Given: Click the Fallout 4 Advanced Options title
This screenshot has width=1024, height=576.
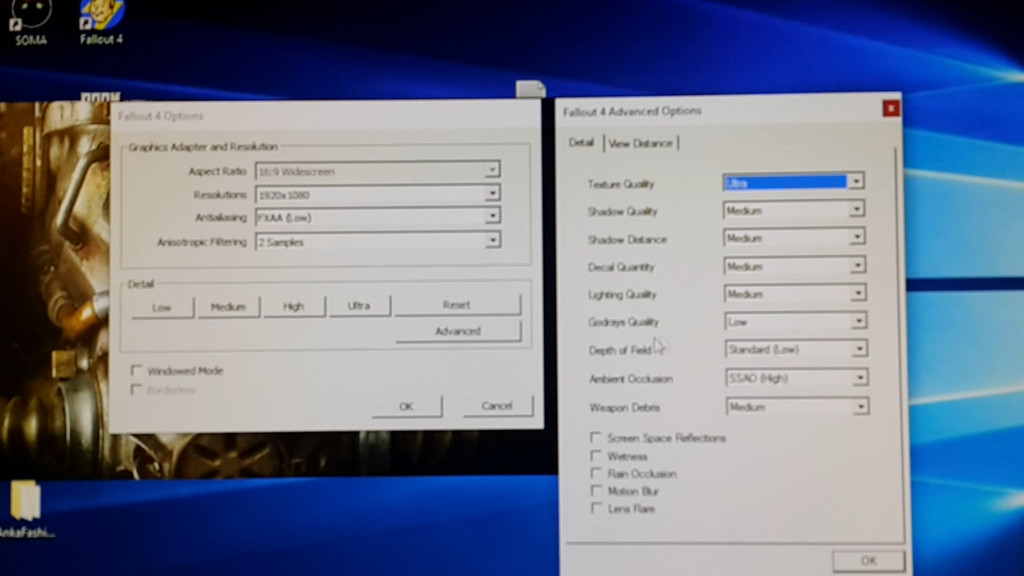Looking at the screenshot, I should (632, 111).
